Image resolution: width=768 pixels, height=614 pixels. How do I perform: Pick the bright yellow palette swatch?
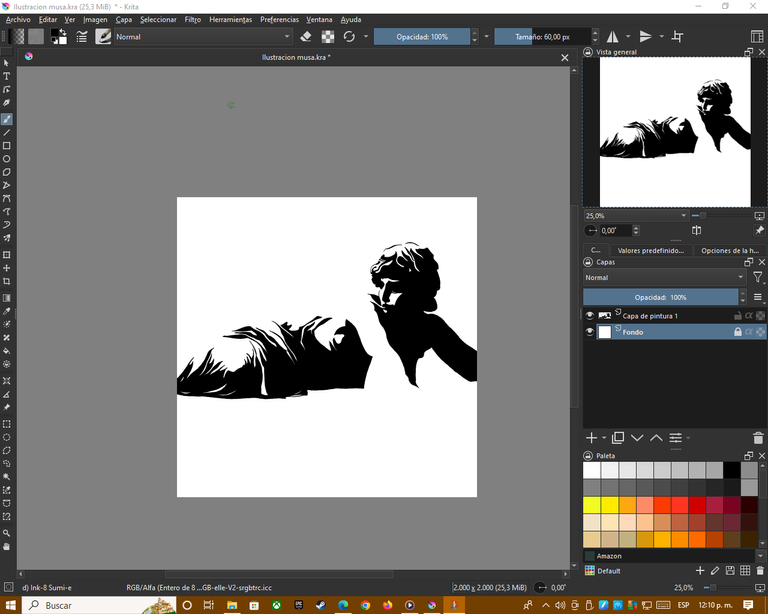(592, 505)
